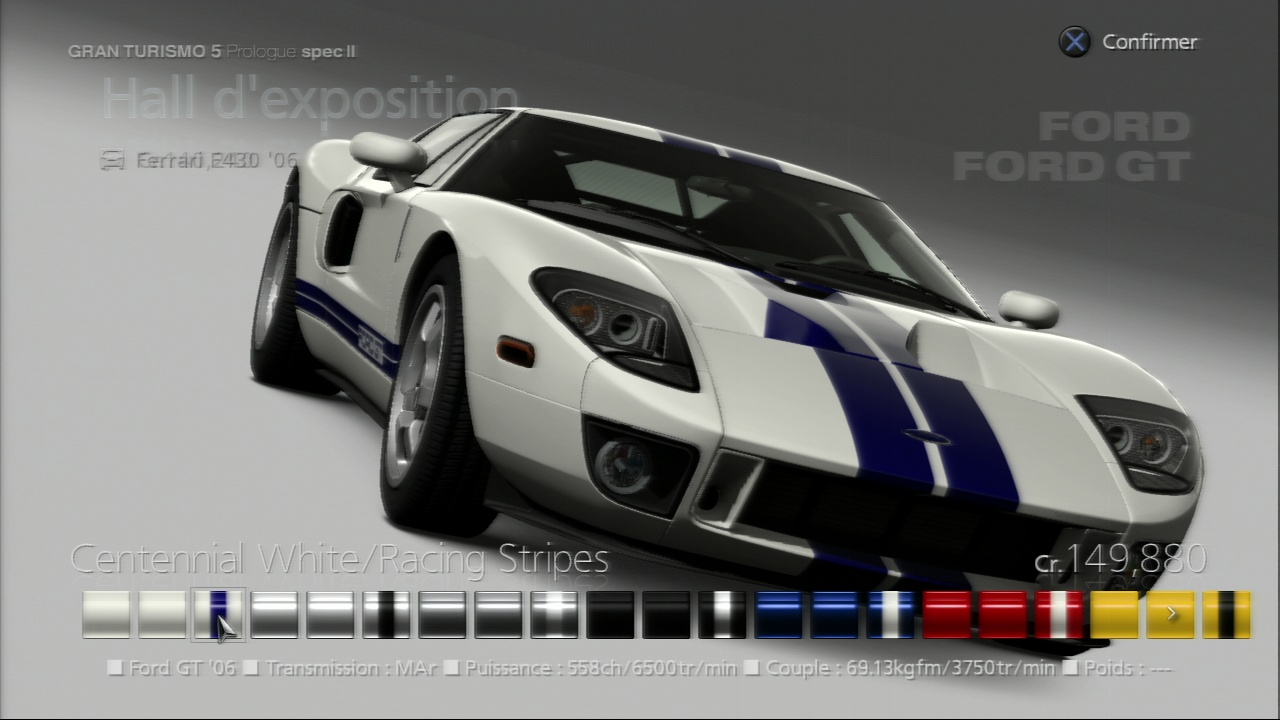Screen dimensions: 1280x720
Task: Select the leftmost white color swatch
Action: (x=106, y=614)
